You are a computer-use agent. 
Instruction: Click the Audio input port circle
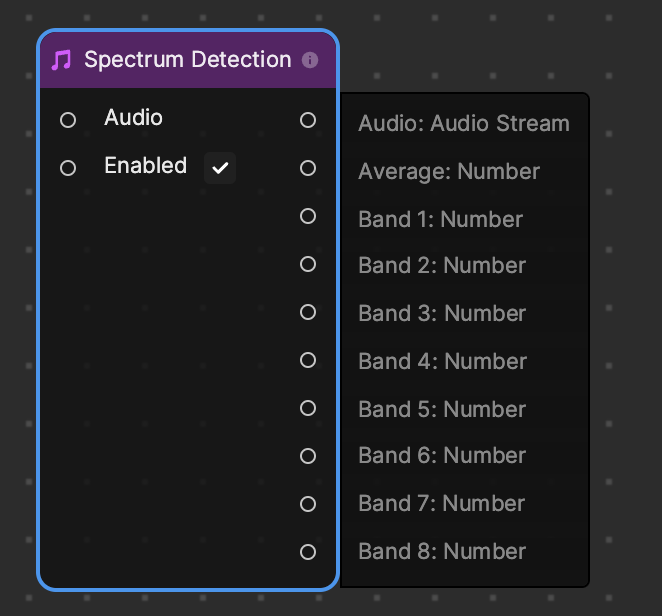tap(68, 120)
